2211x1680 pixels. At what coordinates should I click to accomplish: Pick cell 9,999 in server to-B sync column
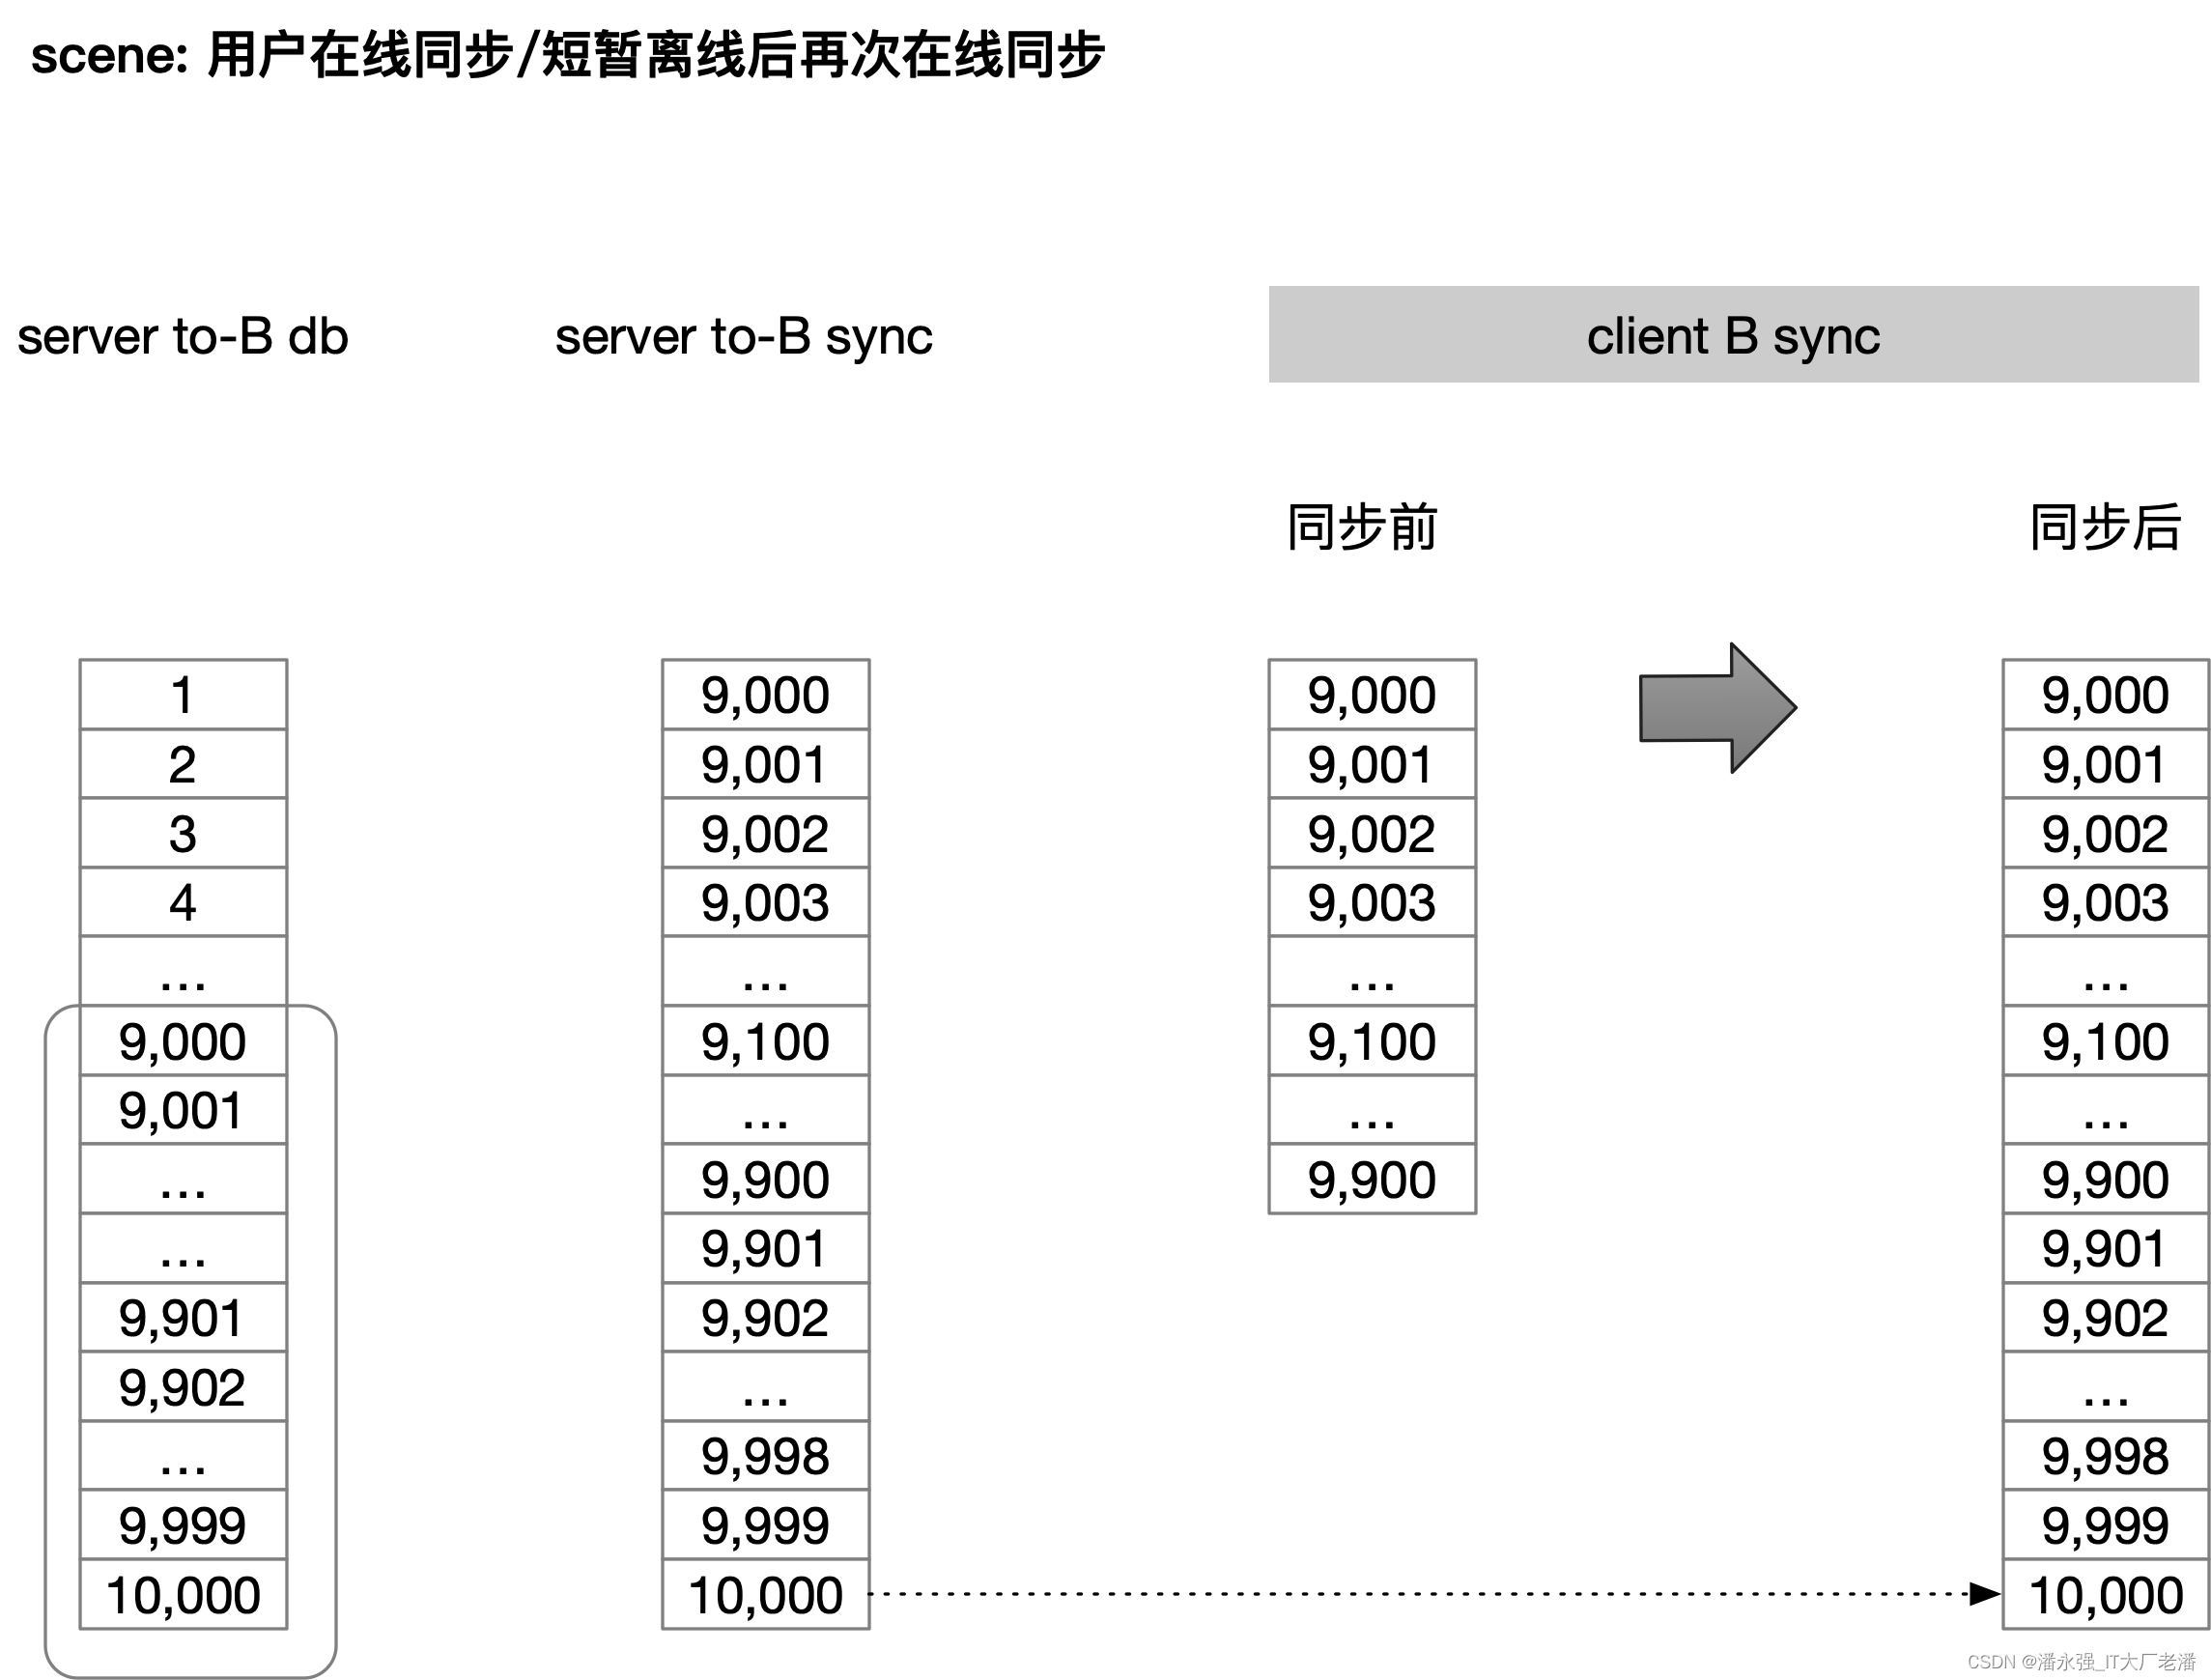click(x=766, y=1525)
